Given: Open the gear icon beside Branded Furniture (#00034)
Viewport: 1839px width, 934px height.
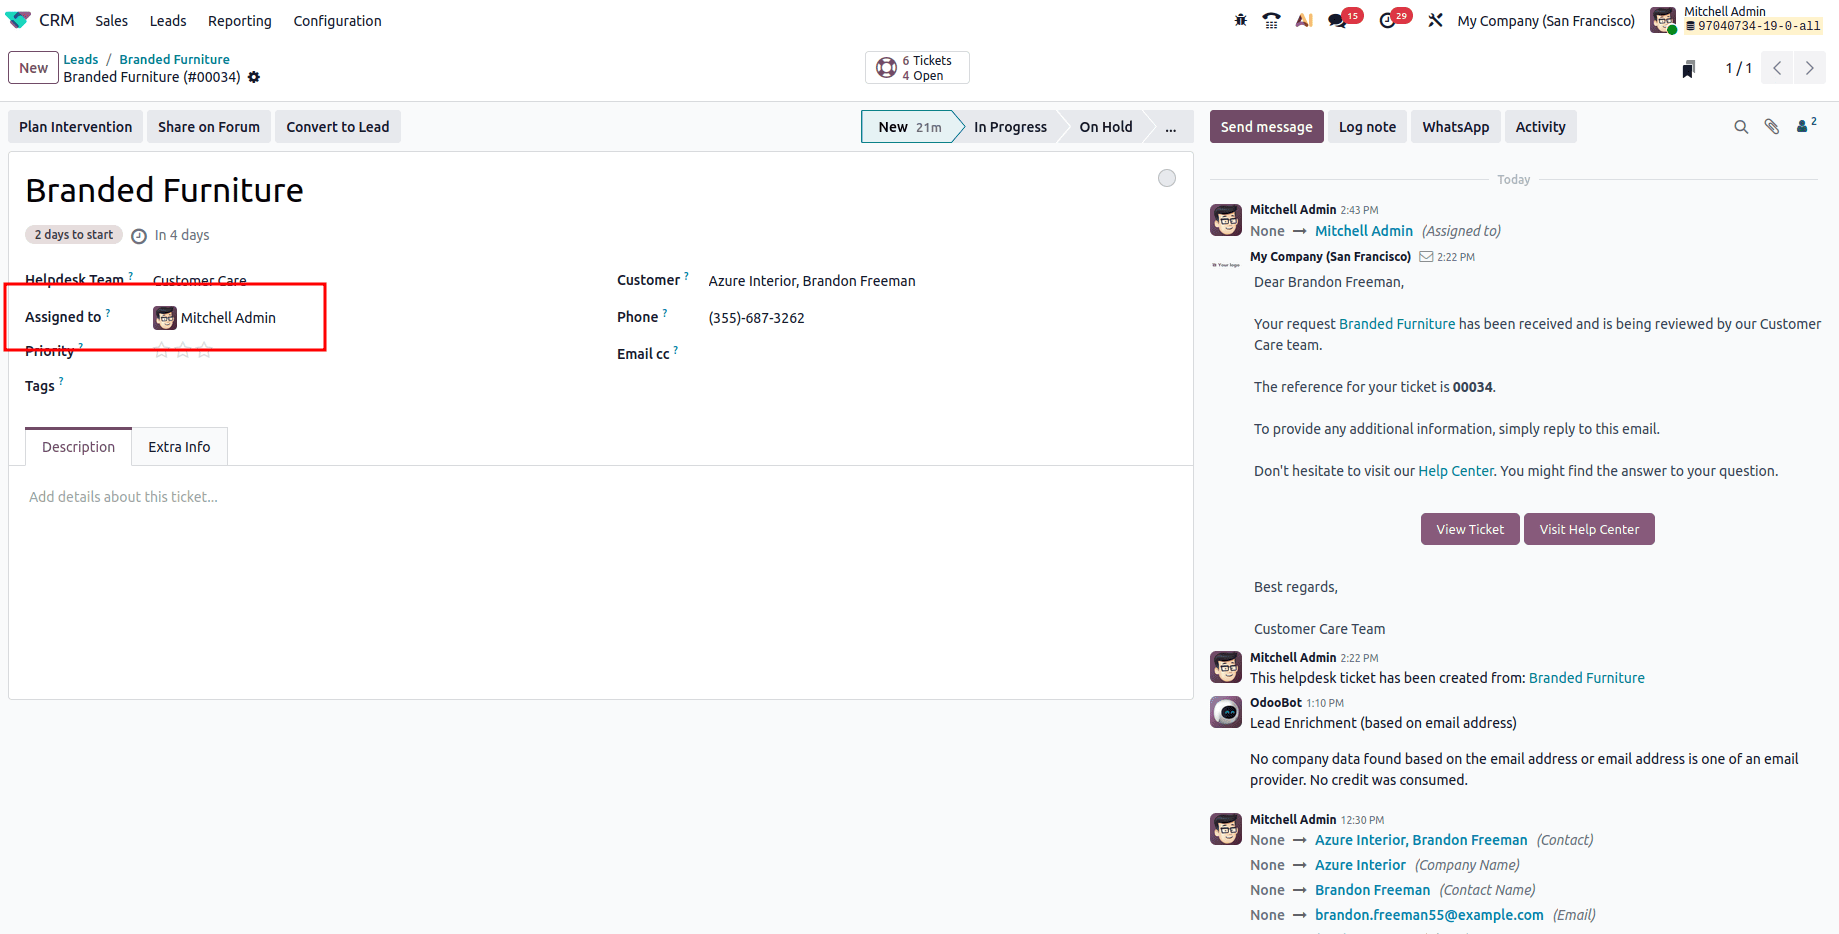Looking at the screenshot, I should click(x=254, y=77).
